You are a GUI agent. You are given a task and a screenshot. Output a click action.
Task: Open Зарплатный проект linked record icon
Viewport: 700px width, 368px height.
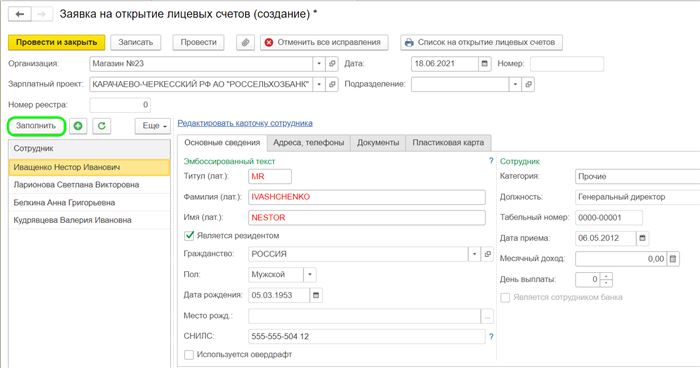[x=332, y=84]
